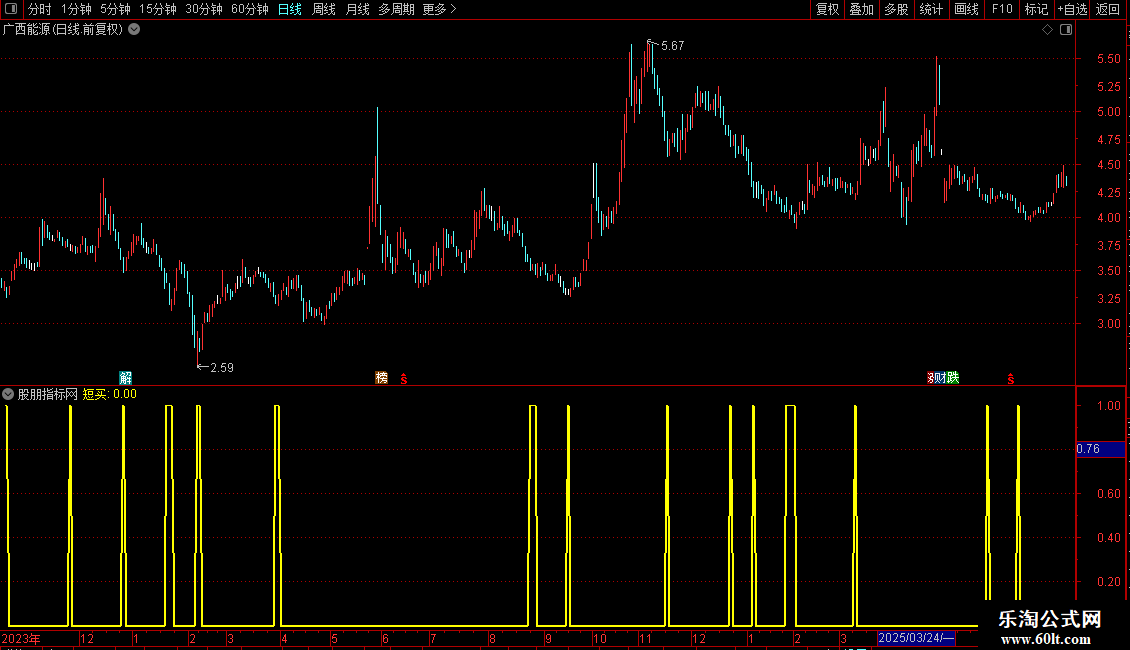Click the 榜 ranking marker icon
The height and width of the screenshot is (650, 1130).
tap(381, 378)
